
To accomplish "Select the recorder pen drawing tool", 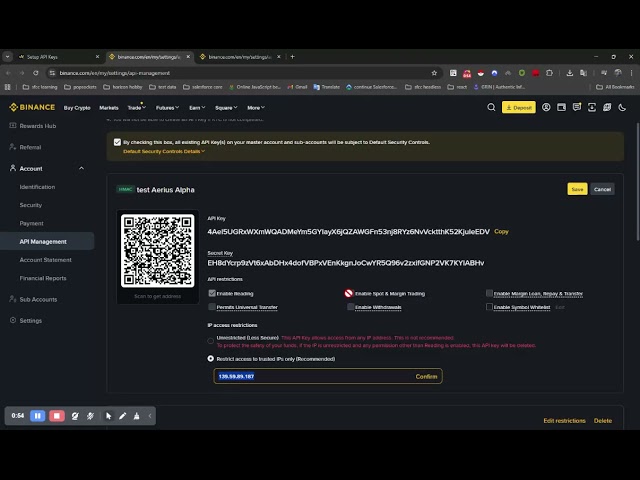I will click(x=122, y=416).
